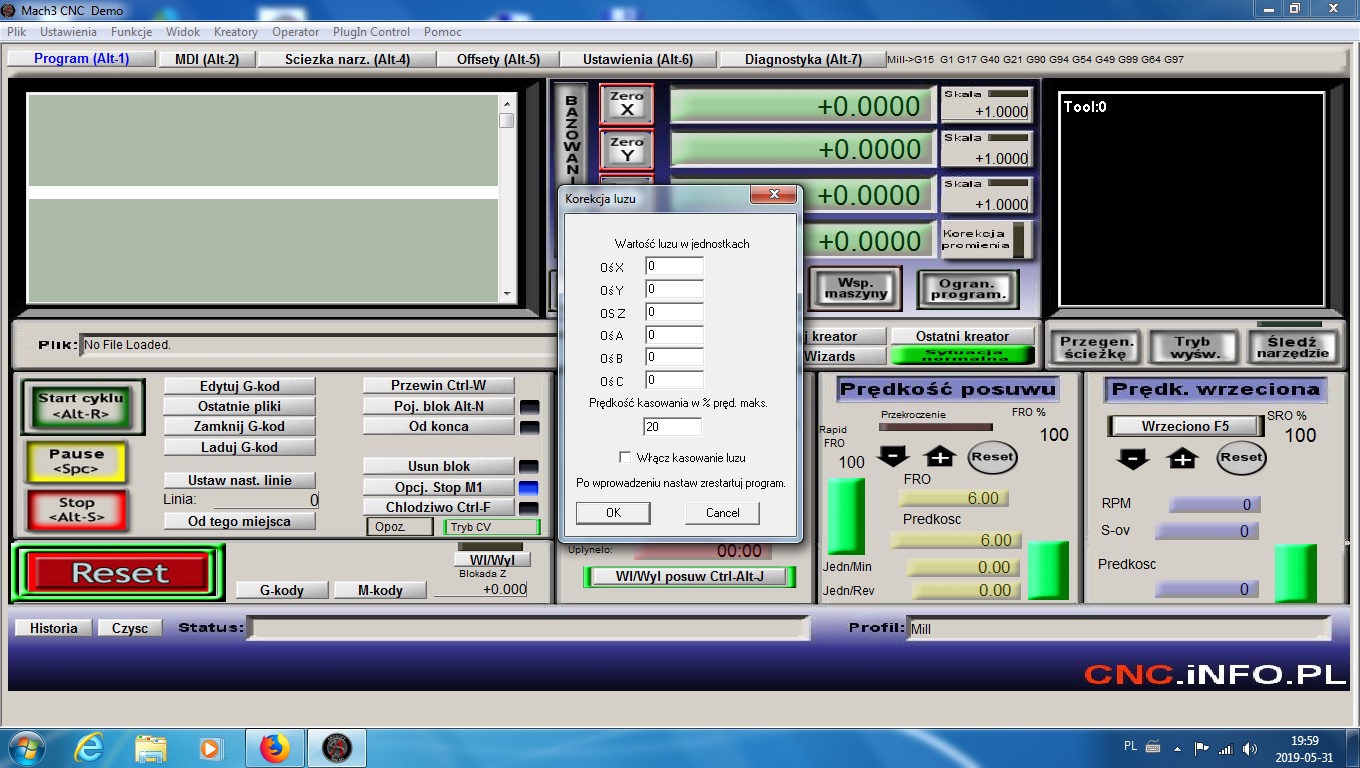Toggle Usun blok block delete
1360x768 pixels.
point(439,466)
